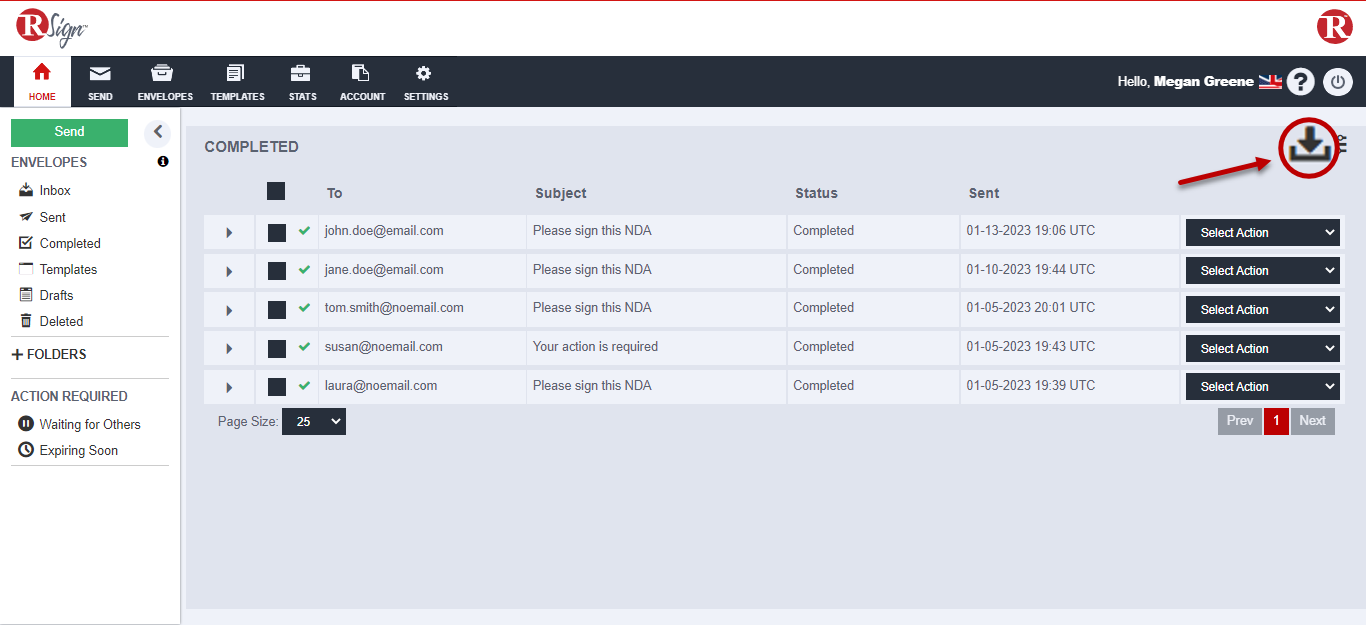Screen dimensions: 1366x625
Task: Click the download icon circled in red
Action: (x=1308, y=148)
